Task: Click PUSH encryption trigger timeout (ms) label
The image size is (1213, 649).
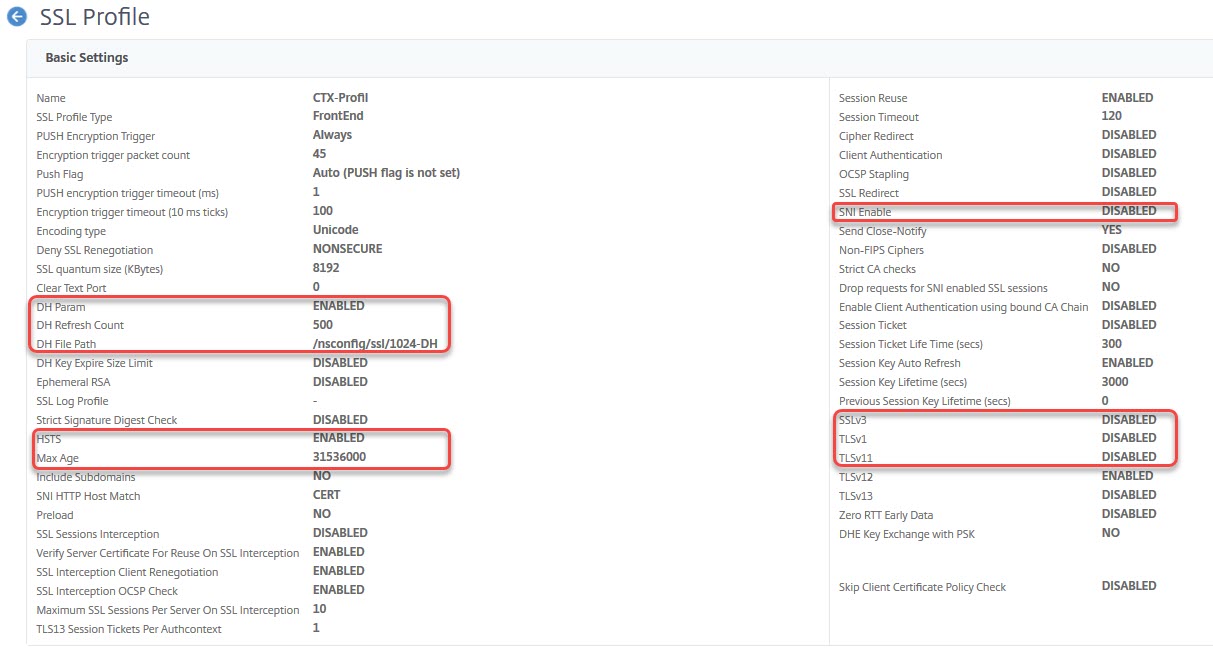Action: pyautogui.click(x=127, y=193)
